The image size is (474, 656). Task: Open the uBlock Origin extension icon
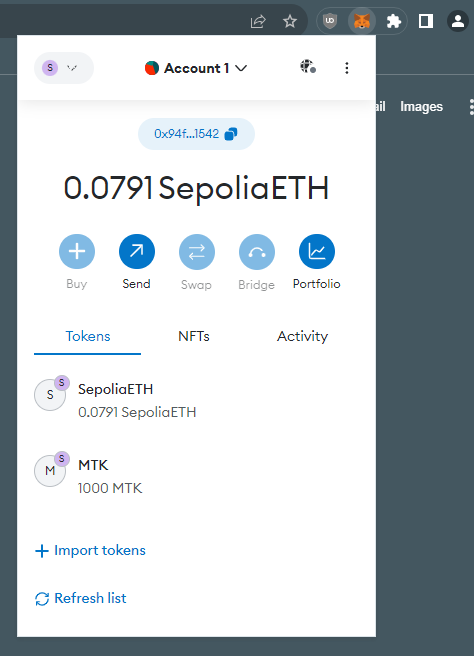coord(330,21)
